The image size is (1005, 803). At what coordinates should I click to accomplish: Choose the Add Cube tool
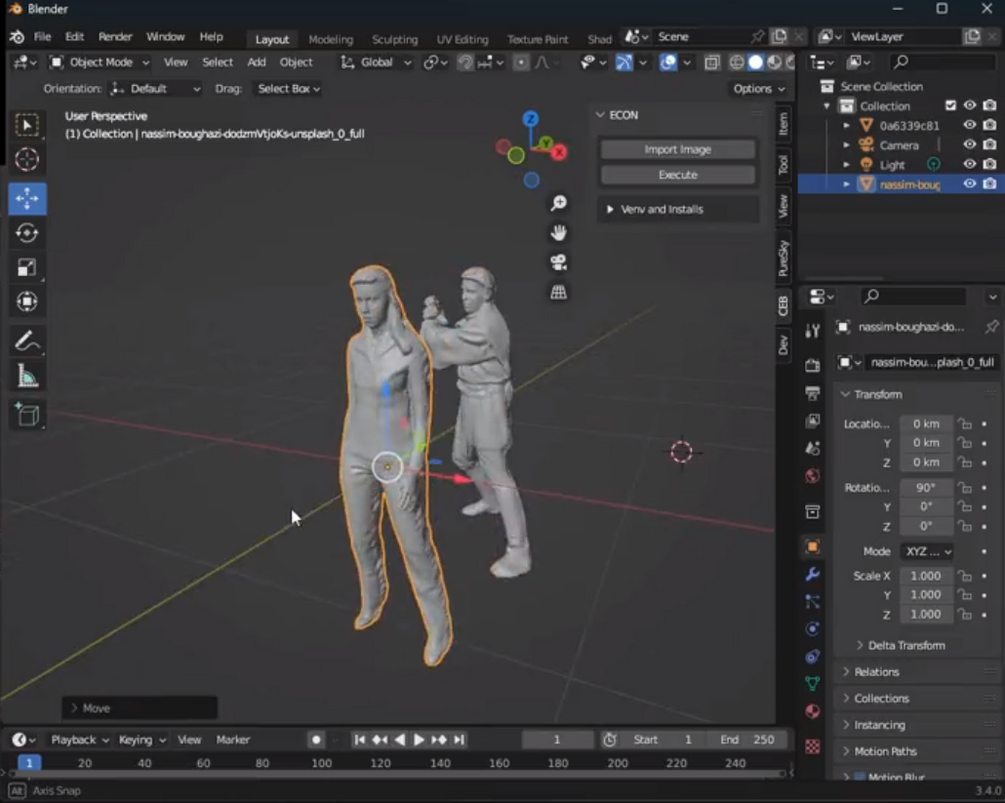(x=27, y=415)
